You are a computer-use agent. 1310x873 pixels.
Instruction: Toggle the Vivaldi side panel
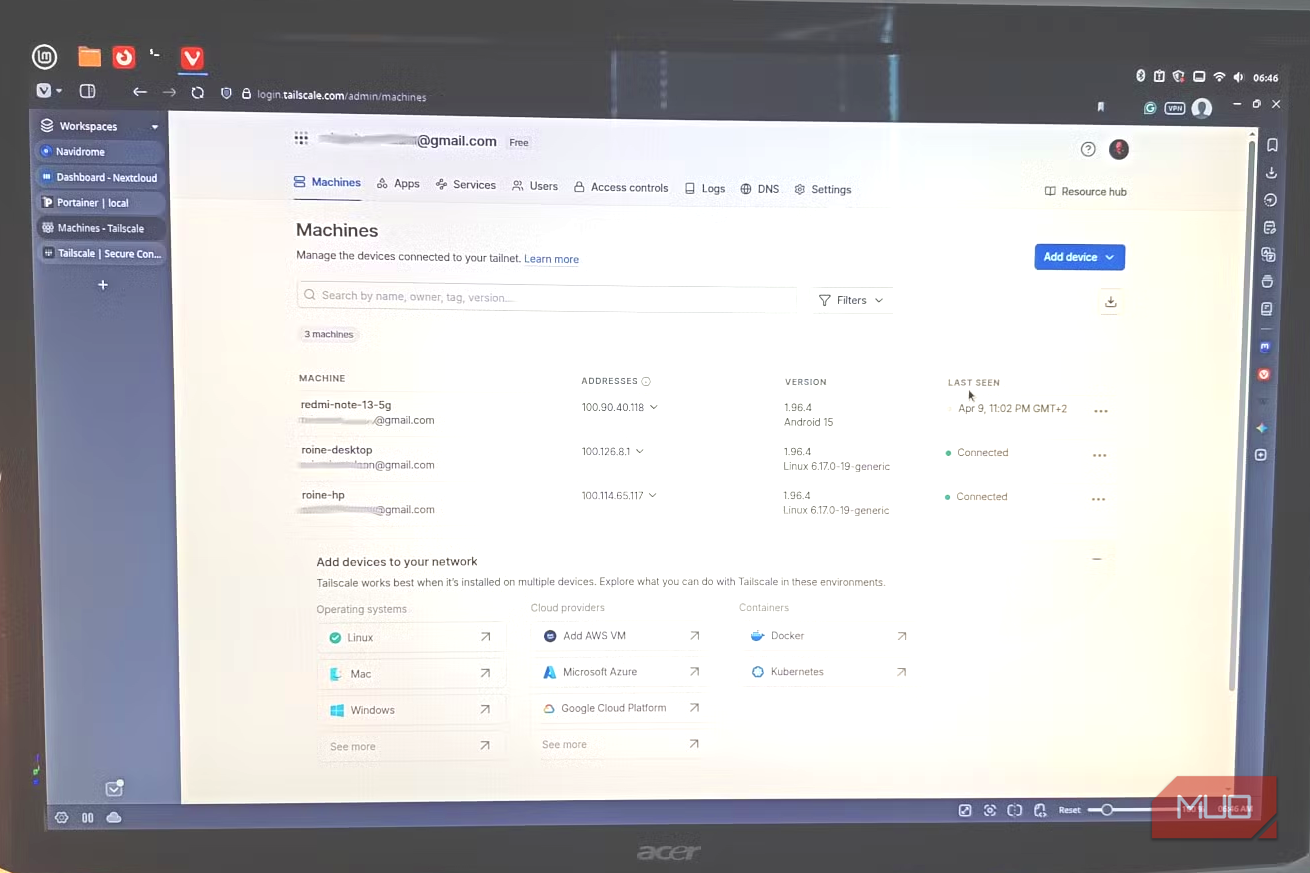pos(87,91)
